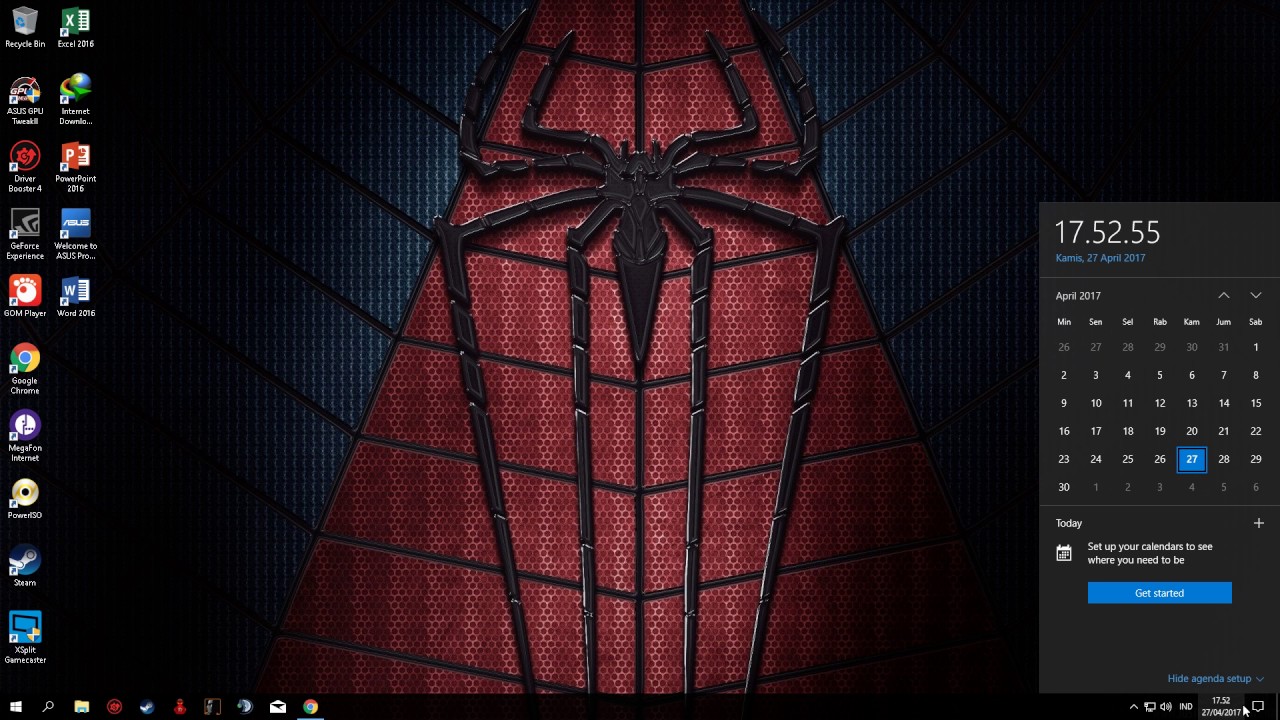Select the Internet Download Manager desktop icon
The image size is (1280, 720).
76,100
